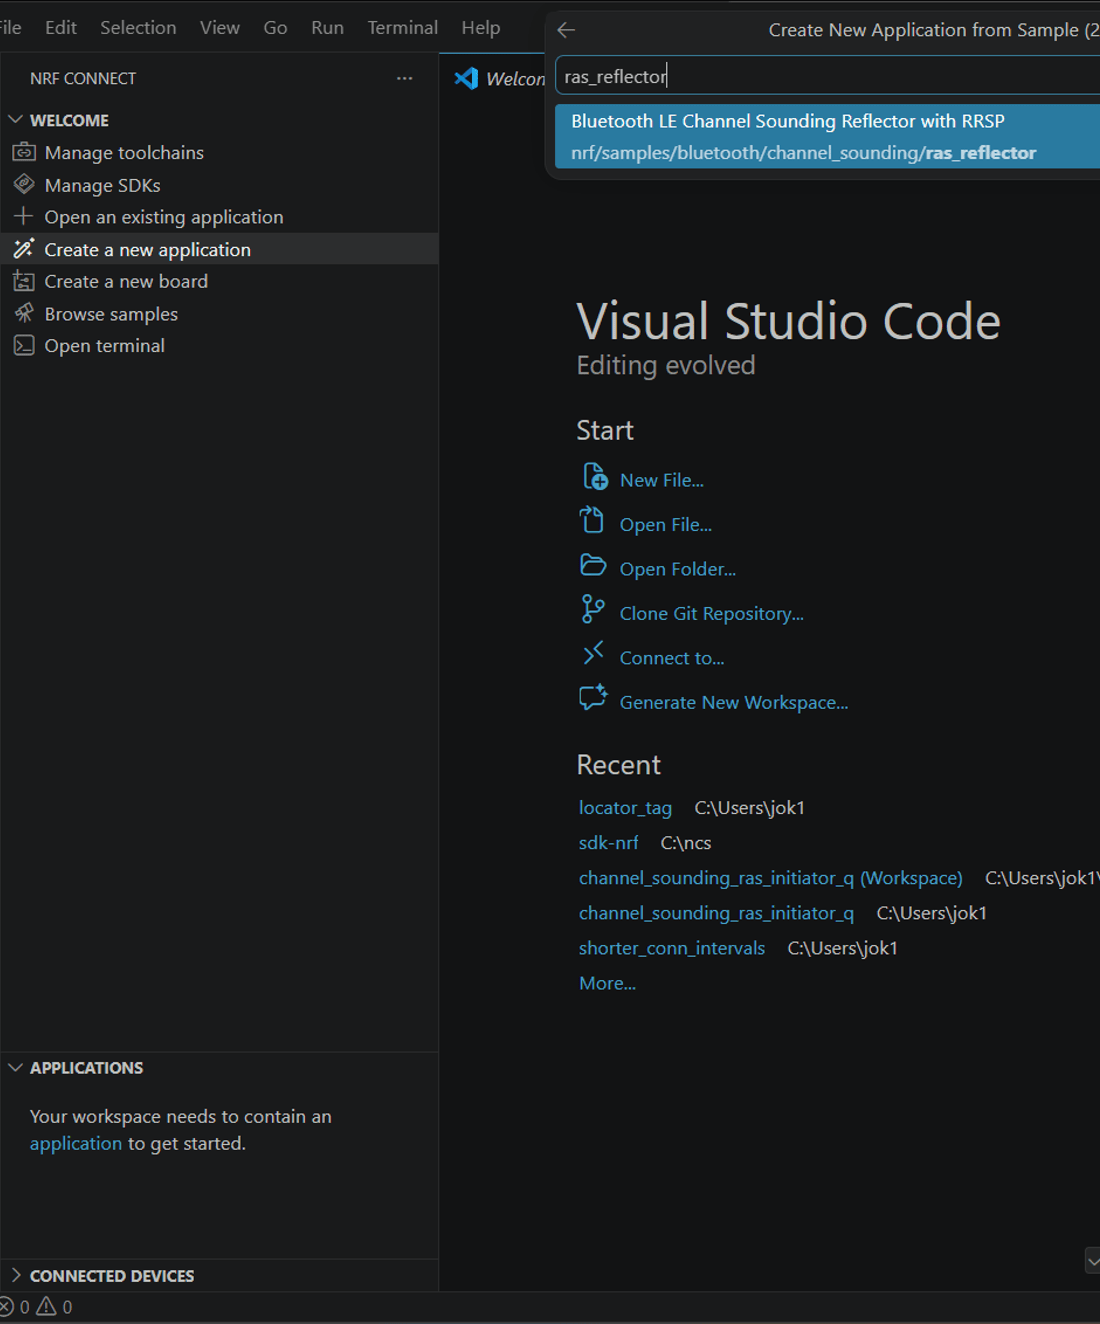Click the More... recent items link
Screen dimensions: 1100x1324
[607, 983]
